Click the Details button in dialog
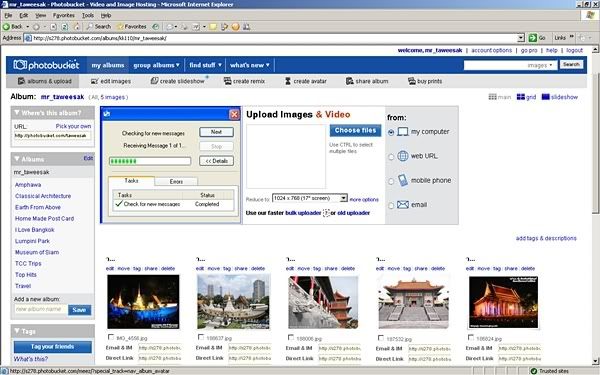600x375 pixels. tap(216, 161)
